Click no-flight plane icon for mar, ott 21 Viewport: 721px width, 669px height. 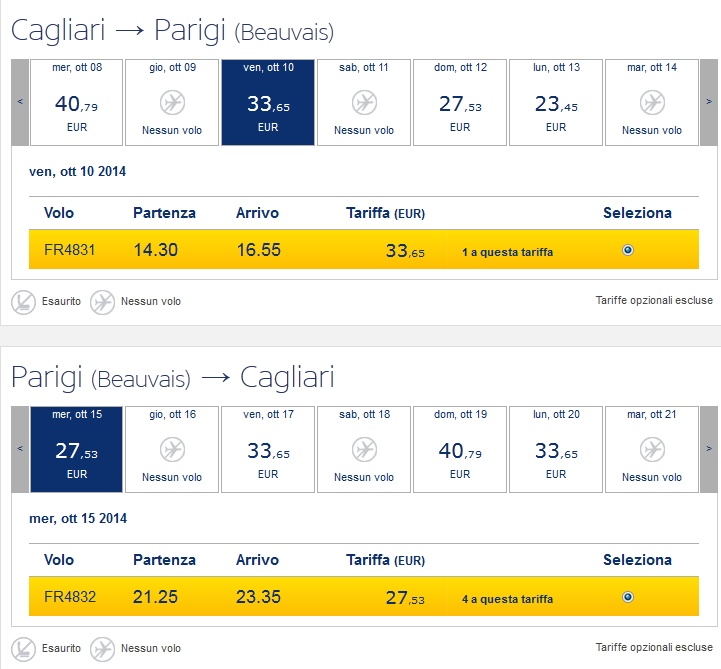(x=652, y=449)
